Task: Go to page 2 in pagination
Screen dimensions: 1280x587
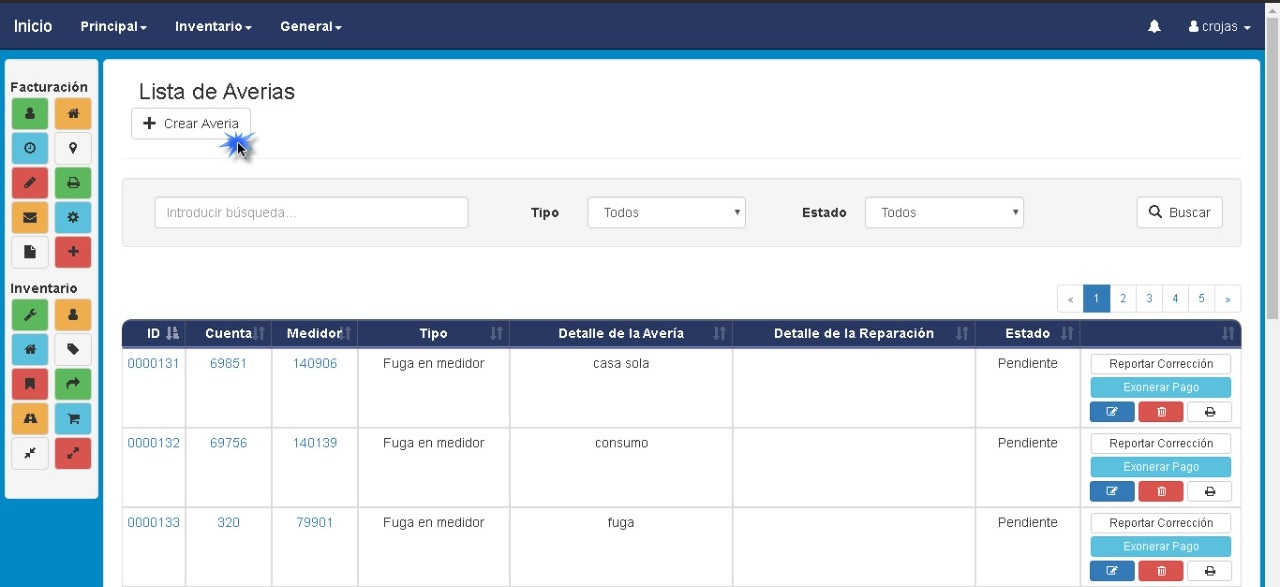Action: click(x=1123, y=298)
